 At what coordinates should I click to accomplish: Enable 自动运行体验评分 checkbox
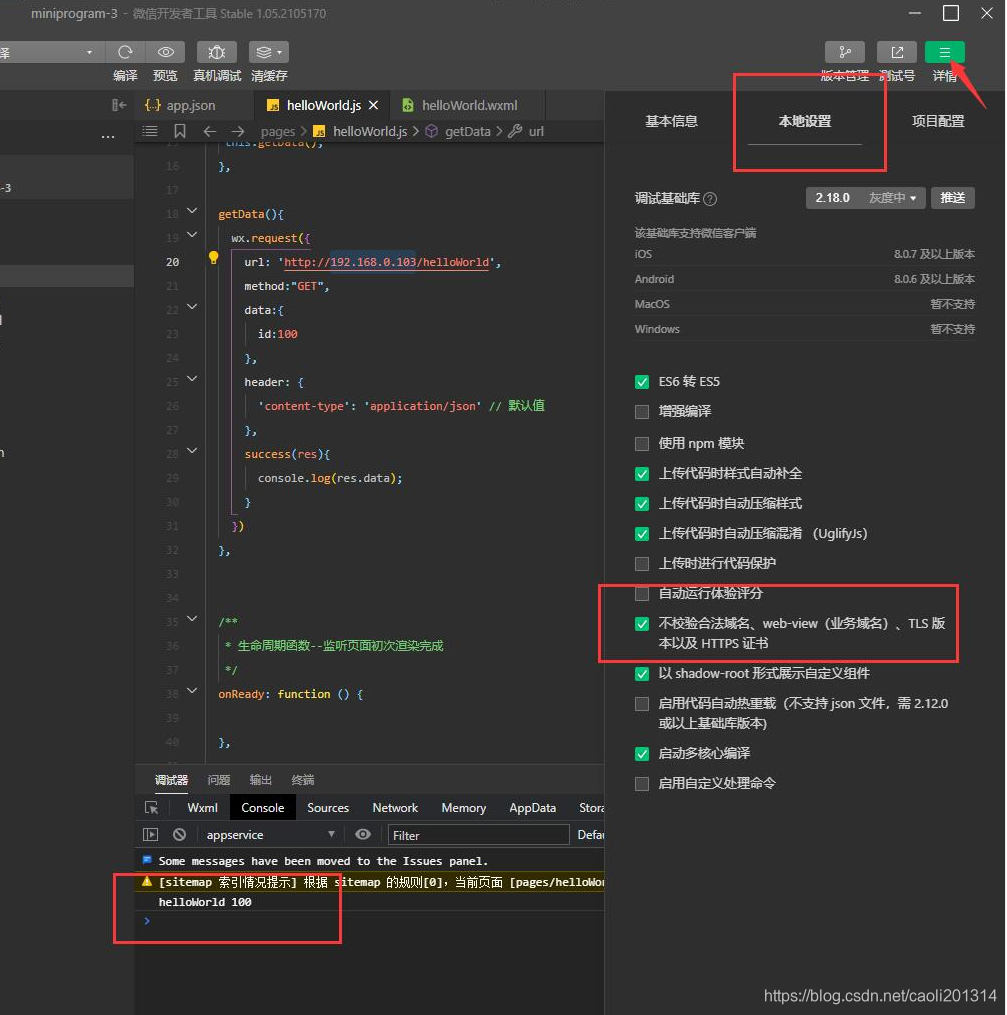tap(642, 594)
